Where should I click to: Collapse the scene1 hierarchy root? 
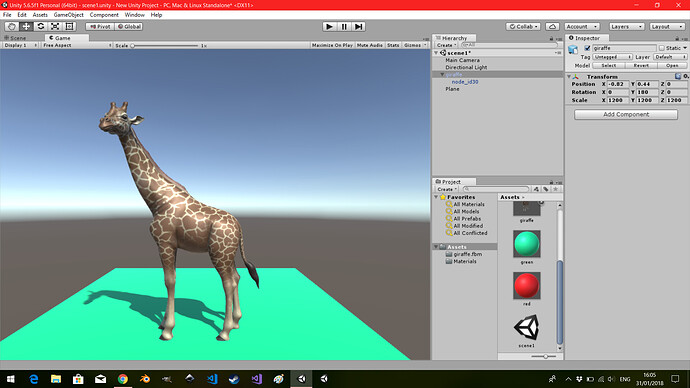437,53
